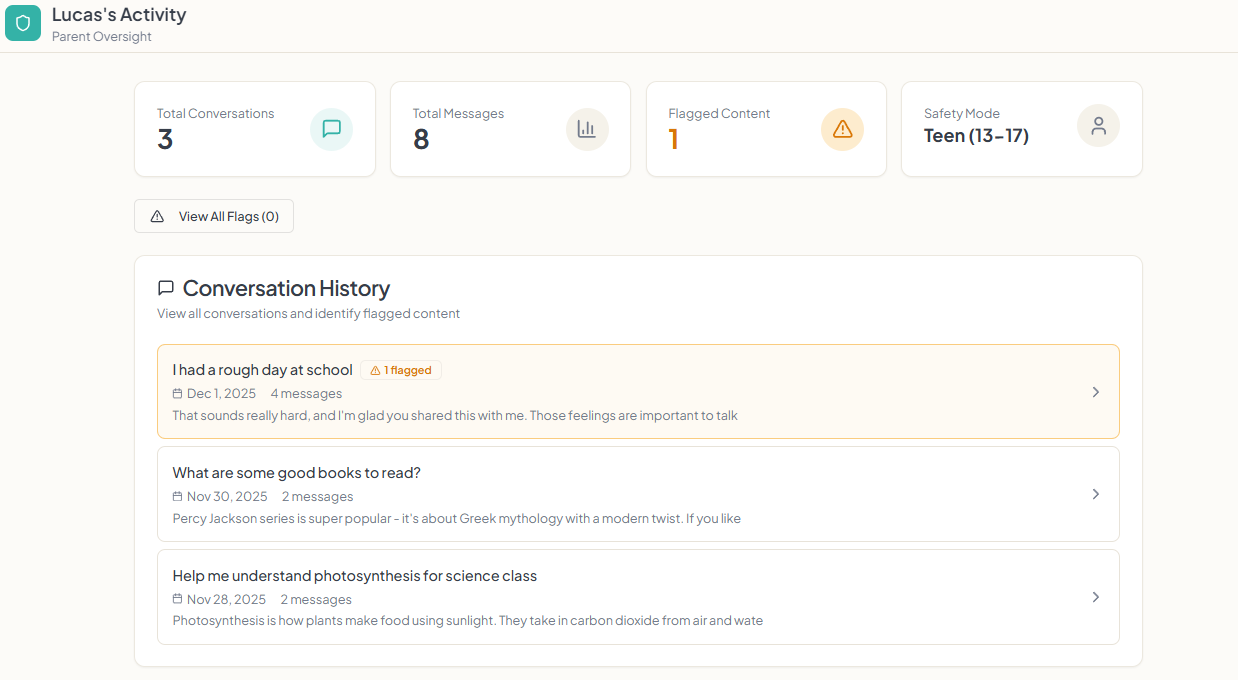The image size is (1238, 680).
Task: Click the calendar icon next to Nov 30, 2025
Action: (x=178, y=497)
